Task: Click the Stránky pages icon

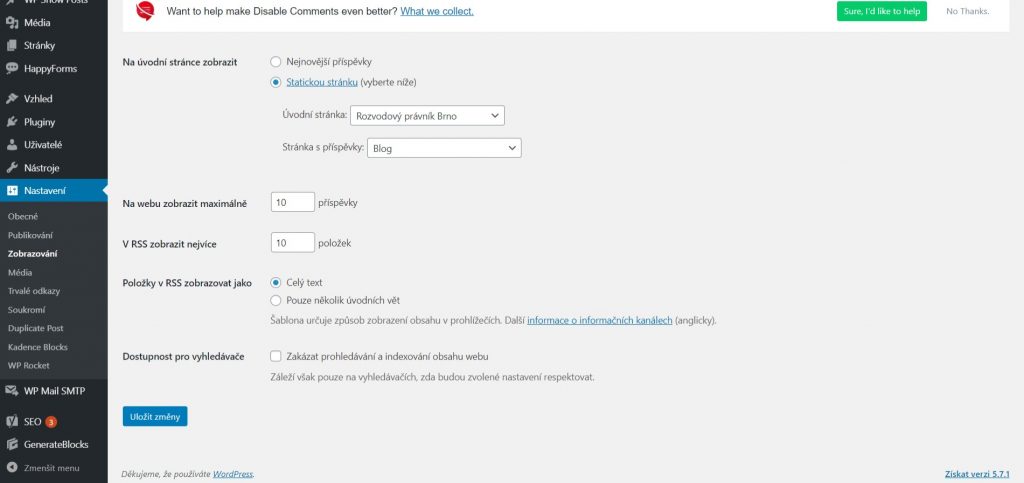Action: point(12,45)
